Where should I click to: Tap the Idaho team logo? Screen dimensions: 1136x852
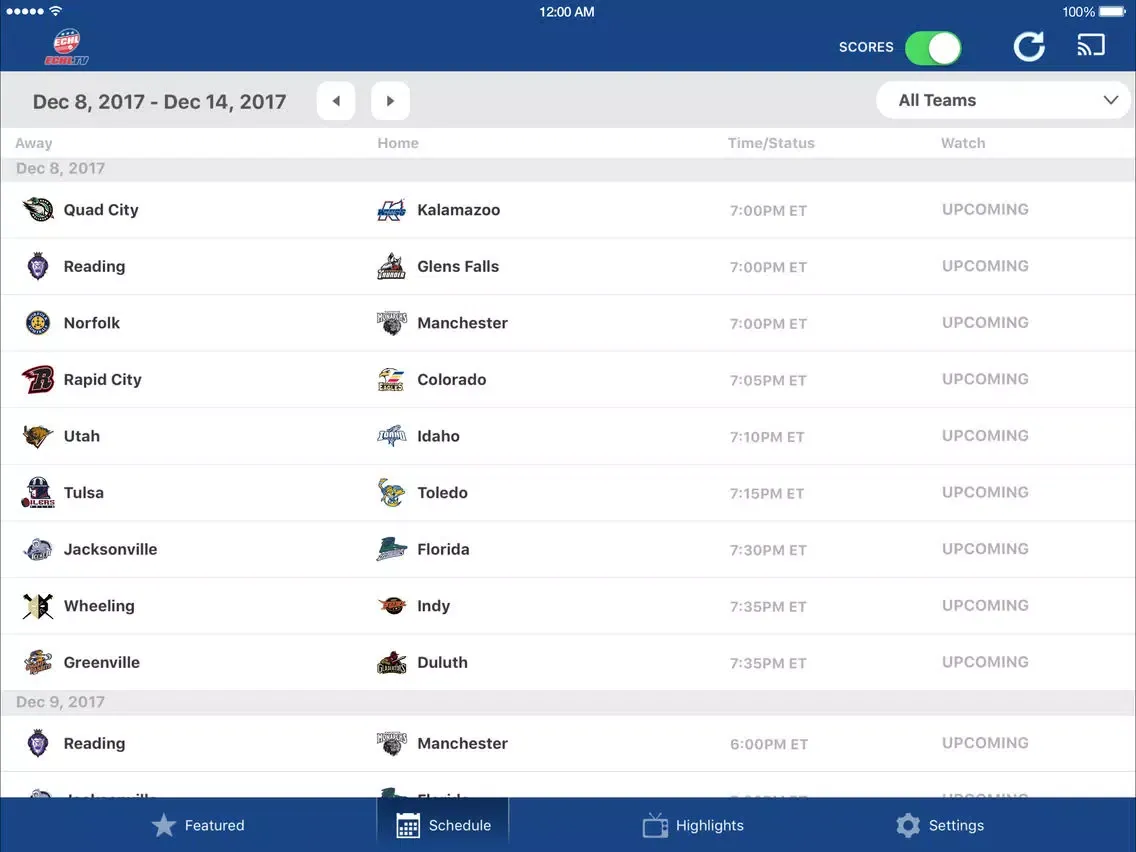(391, 435)
